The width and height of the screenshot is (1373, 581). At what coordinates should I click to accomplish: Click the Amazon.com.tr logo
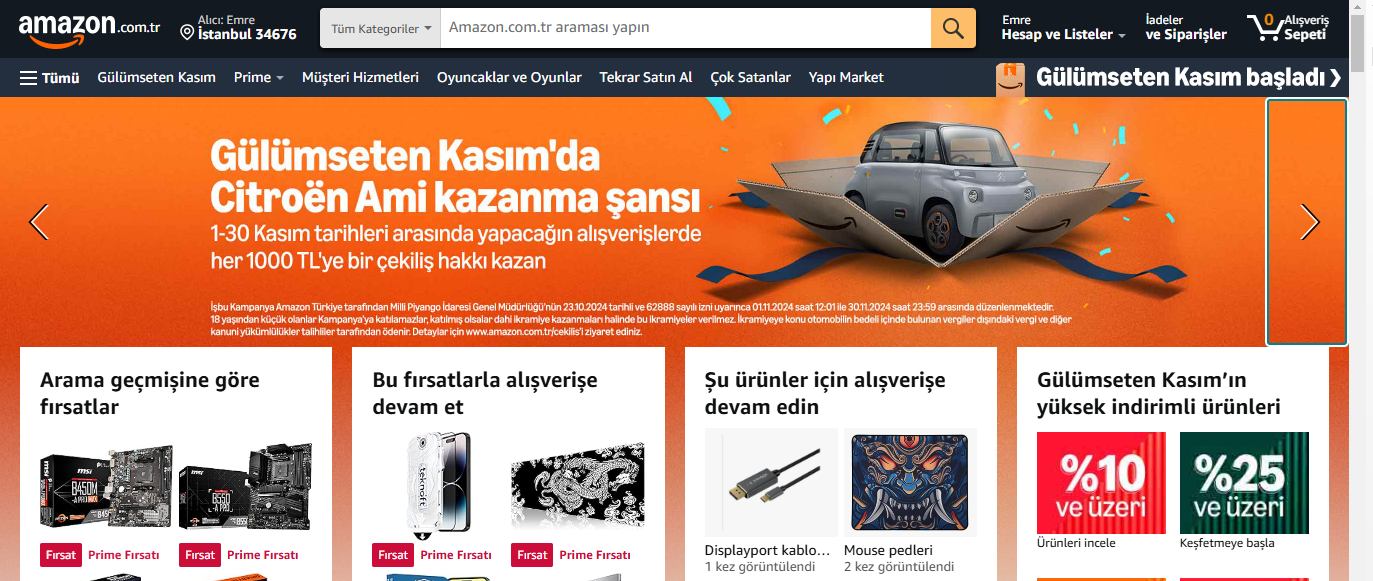click(x=89, y=30)
